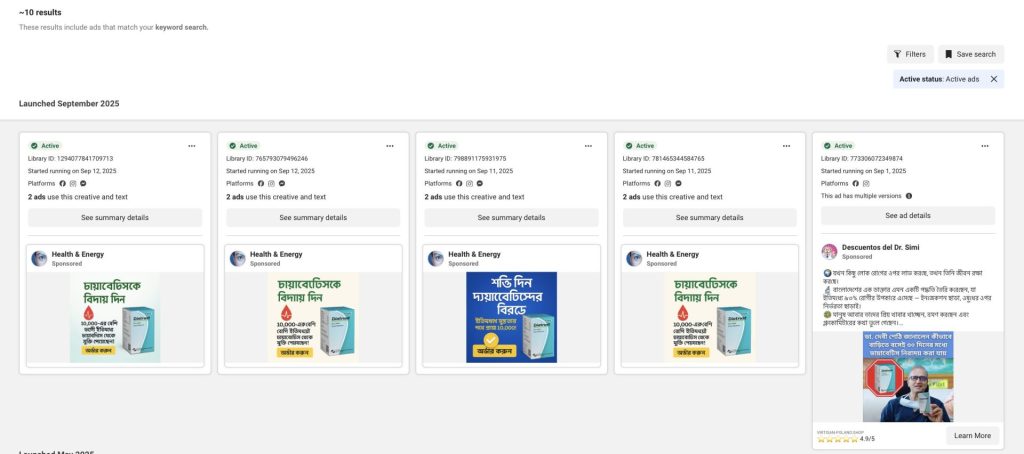See summary details for ad 781465344584765
The image size is (1024, 454).
pyautogui.click(x=710, y=218)
